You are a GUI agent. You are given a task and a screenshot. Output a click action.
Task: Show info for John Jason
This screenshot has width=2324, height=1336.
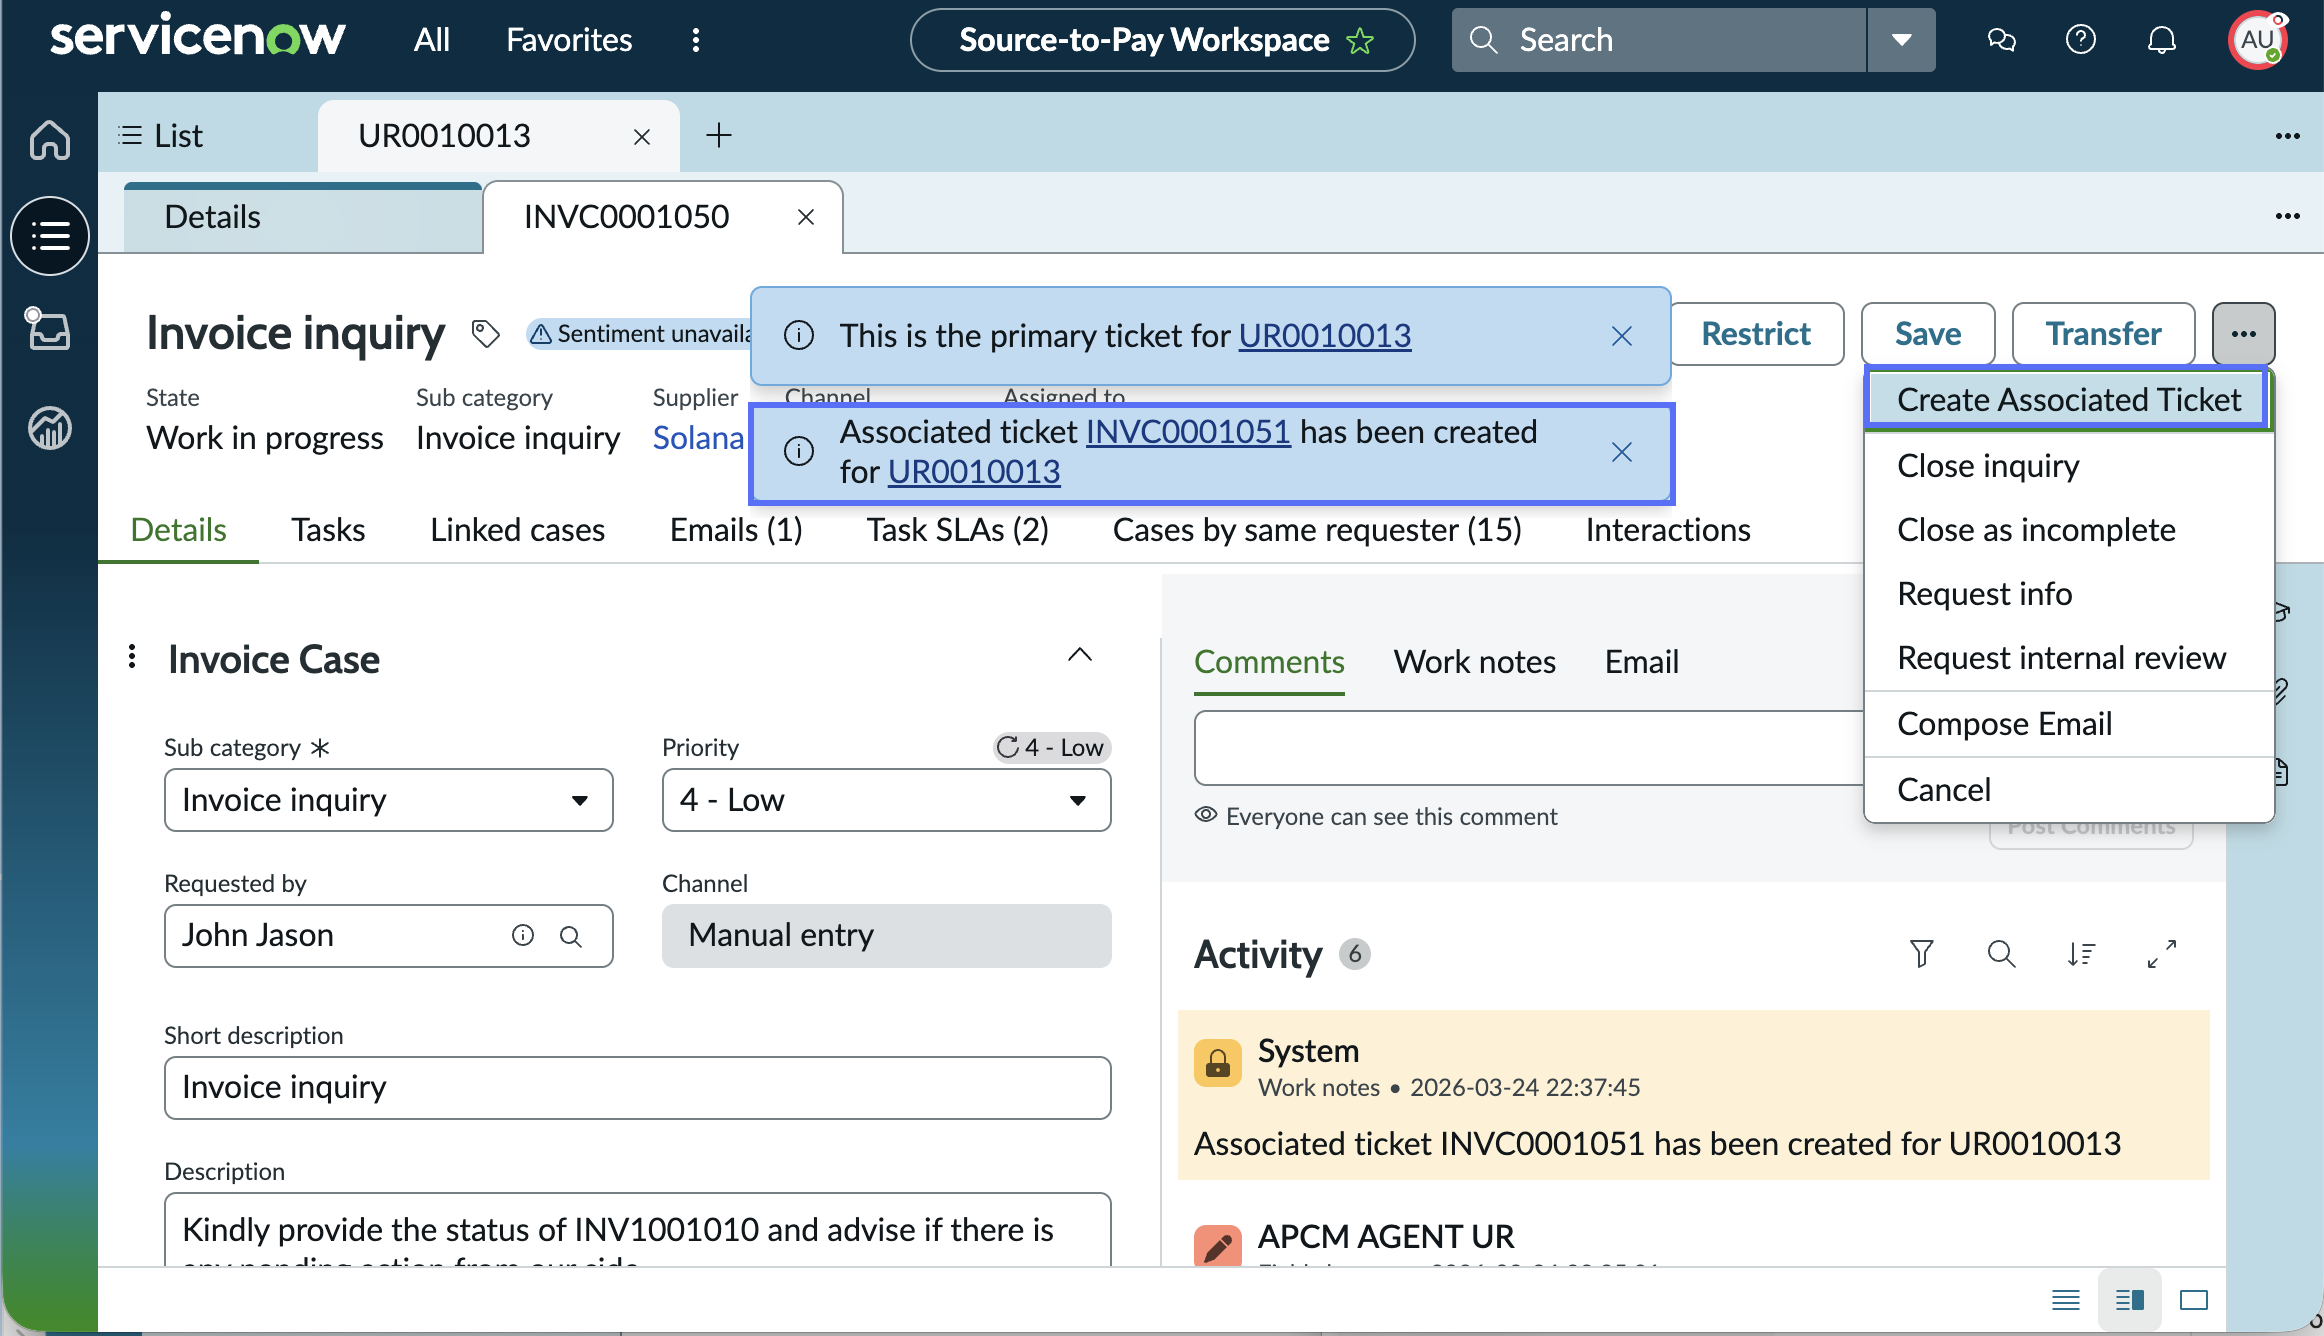click(x=523, y=935)
